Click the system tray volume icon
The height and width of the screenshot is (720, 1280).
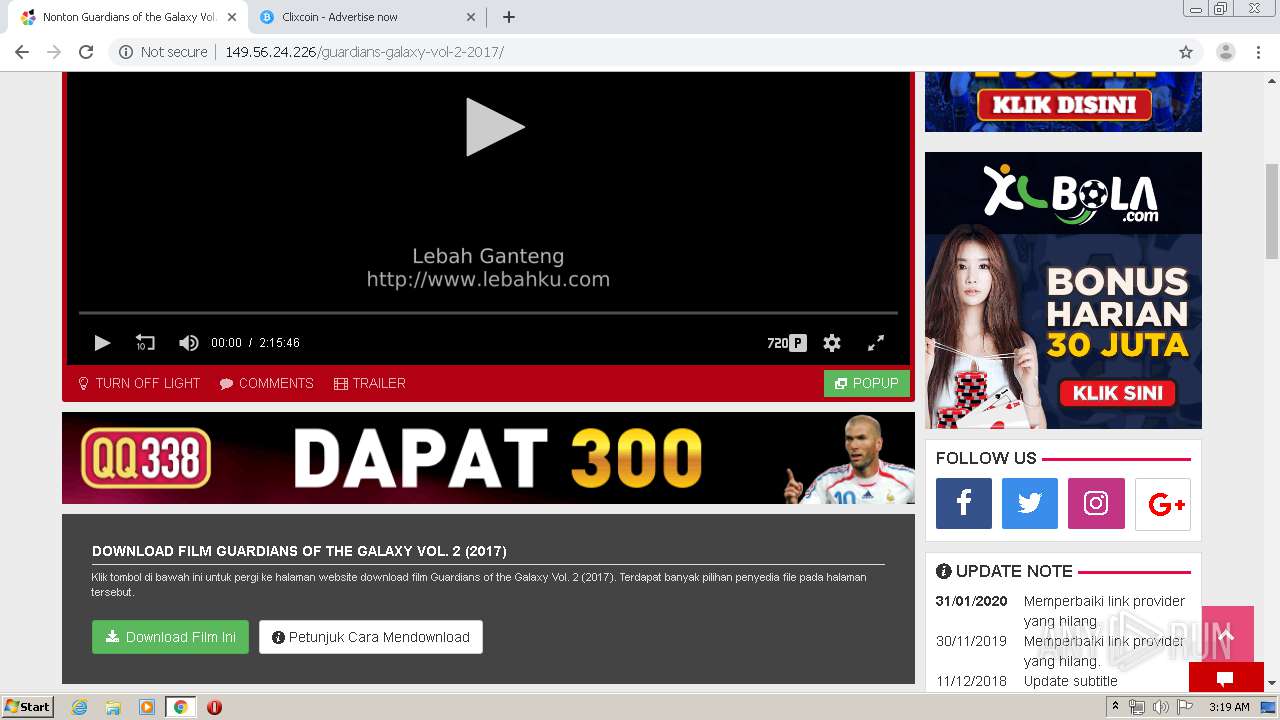pyautogui.click(x=1160, y=707)
